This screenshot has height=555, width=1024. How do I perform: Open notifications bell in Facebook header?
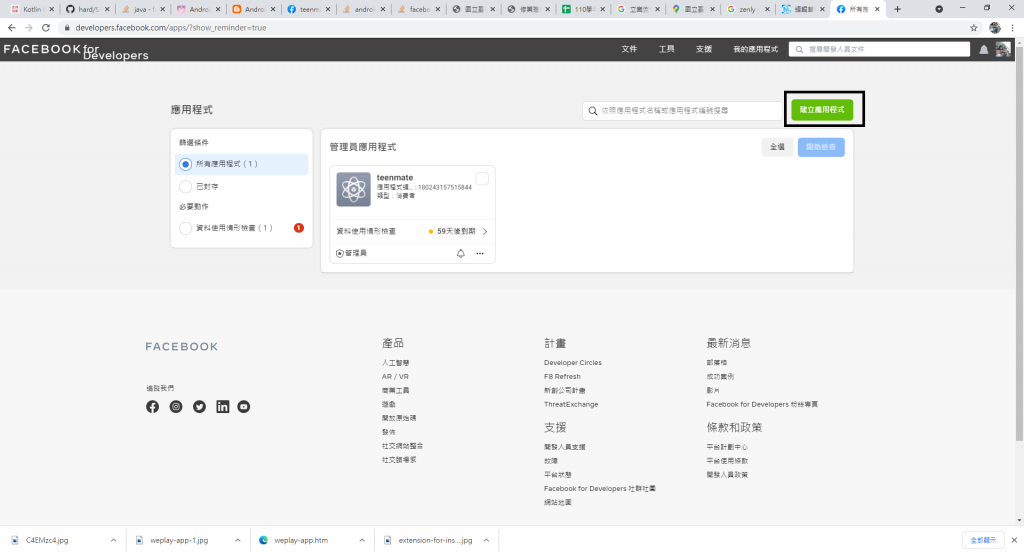(x=984, y=50)
